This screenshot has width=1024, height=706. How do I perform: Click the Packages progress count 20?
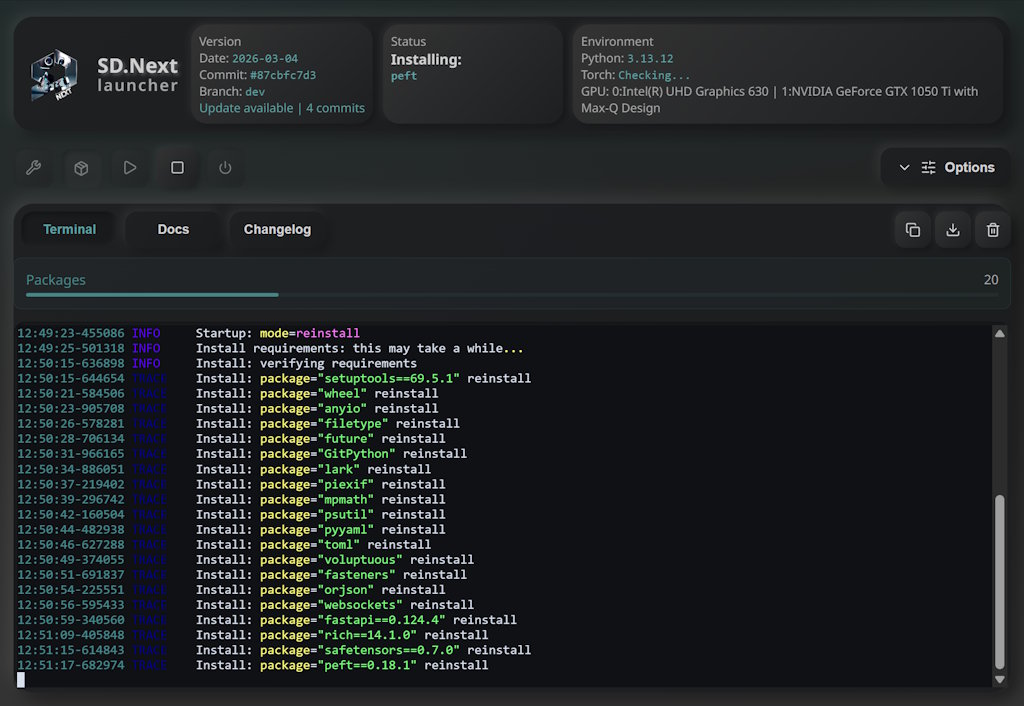click(x=991, y=280)
